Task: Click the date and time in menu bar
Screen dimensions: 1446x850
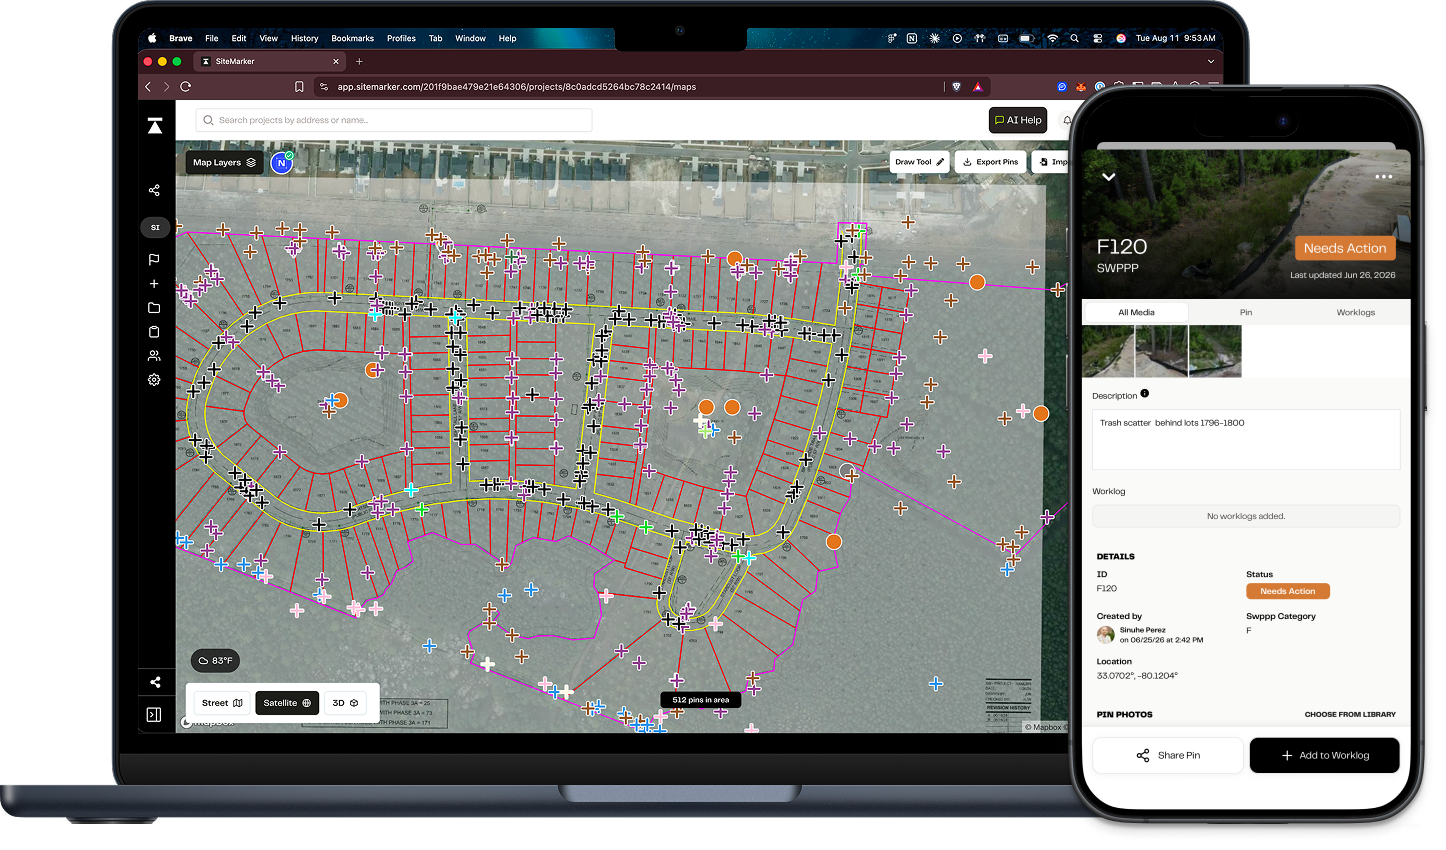Action: [x=1176, y=38]
